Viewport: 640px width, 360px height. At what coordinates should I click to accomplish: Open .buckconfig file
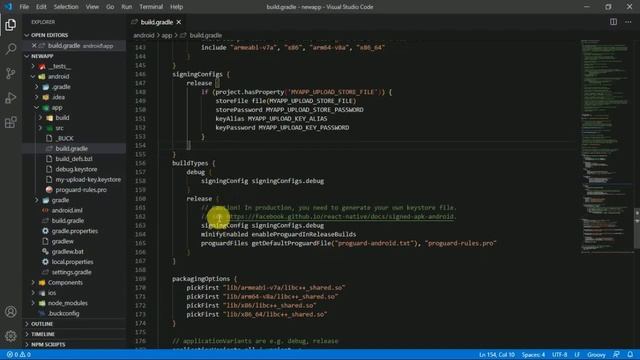click(74, 313)
